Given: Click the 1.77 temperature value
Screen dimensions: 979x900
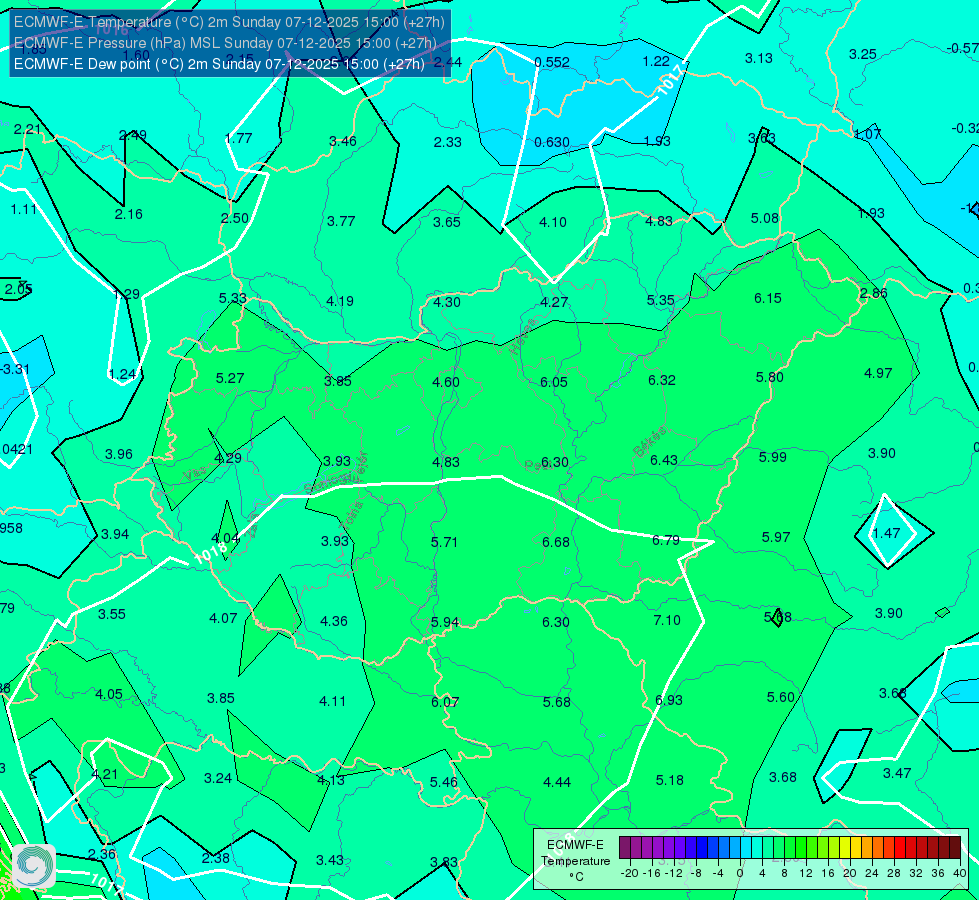Looking at the screenshot, I should click(x=239, y=139).
